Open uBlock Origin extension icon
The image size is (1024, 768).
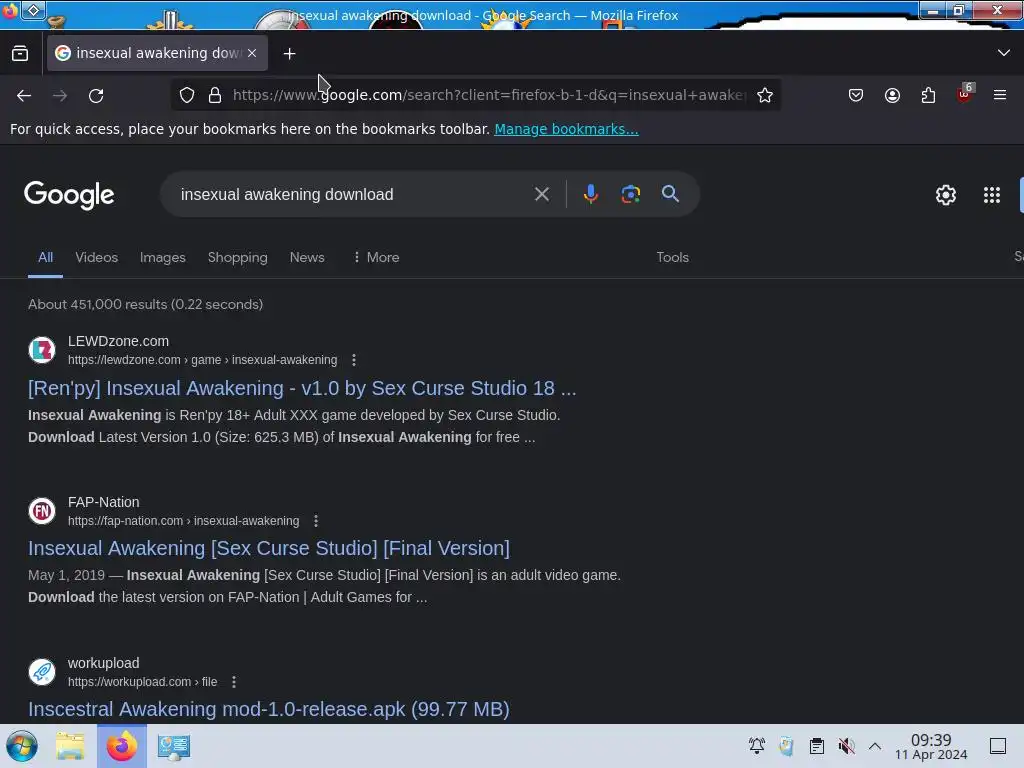pos(965,94)
